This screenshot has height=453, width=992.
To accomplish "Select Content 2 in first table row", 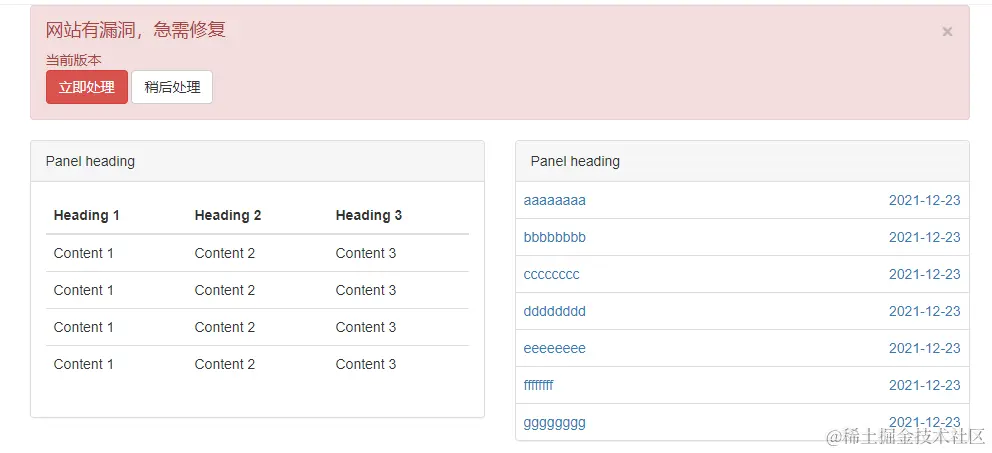I will tap(225, 253).
